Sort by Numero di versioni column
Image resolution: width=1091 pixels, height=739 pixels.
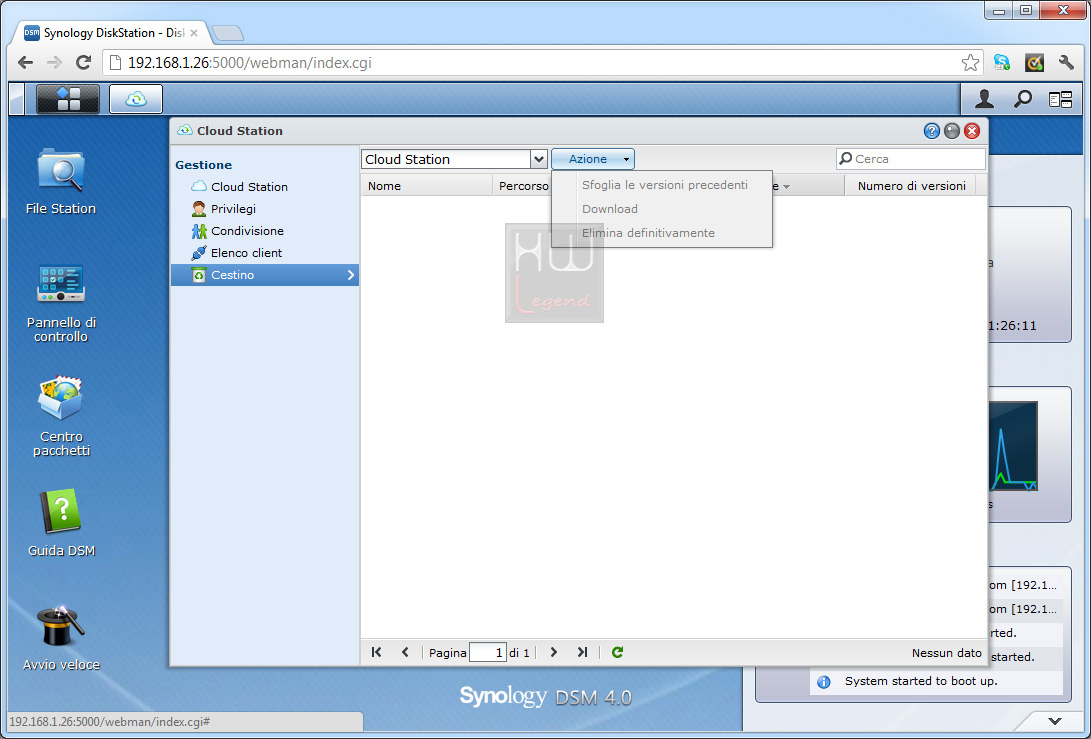(911, 186)
